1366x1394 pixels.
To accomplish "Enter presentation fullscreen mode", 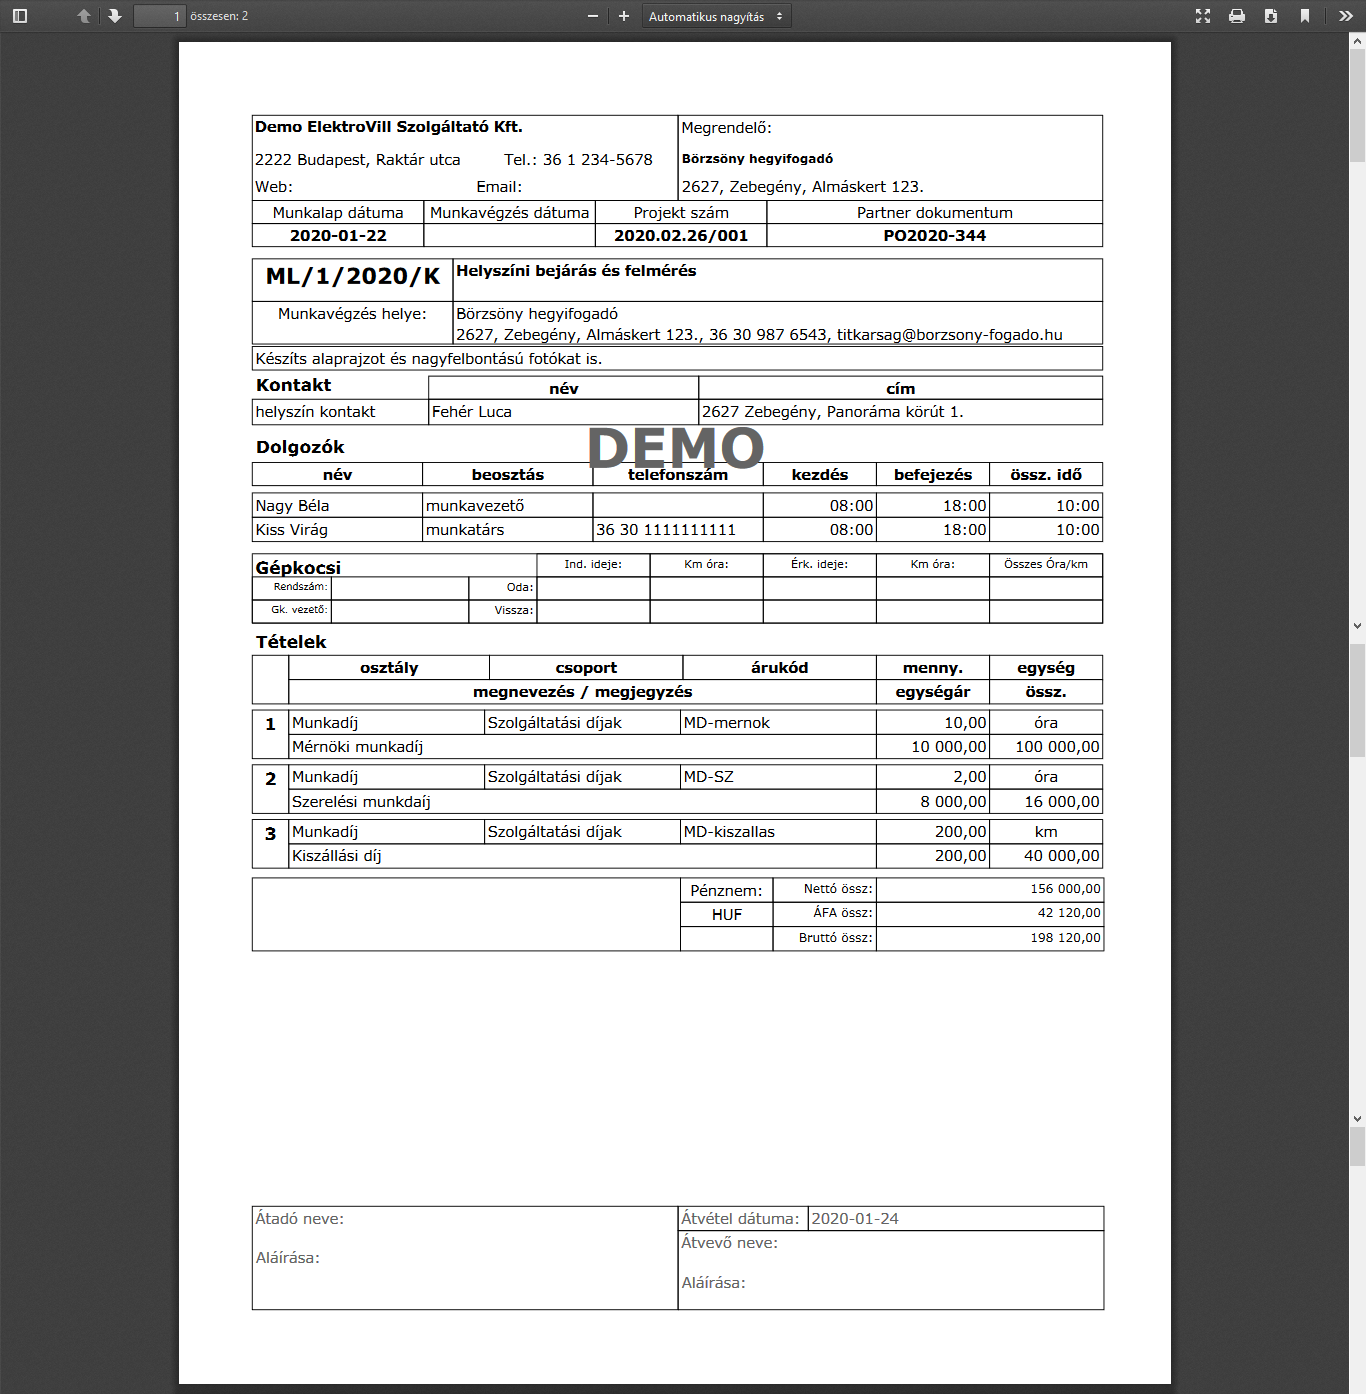I will (x=1203, y=16).
